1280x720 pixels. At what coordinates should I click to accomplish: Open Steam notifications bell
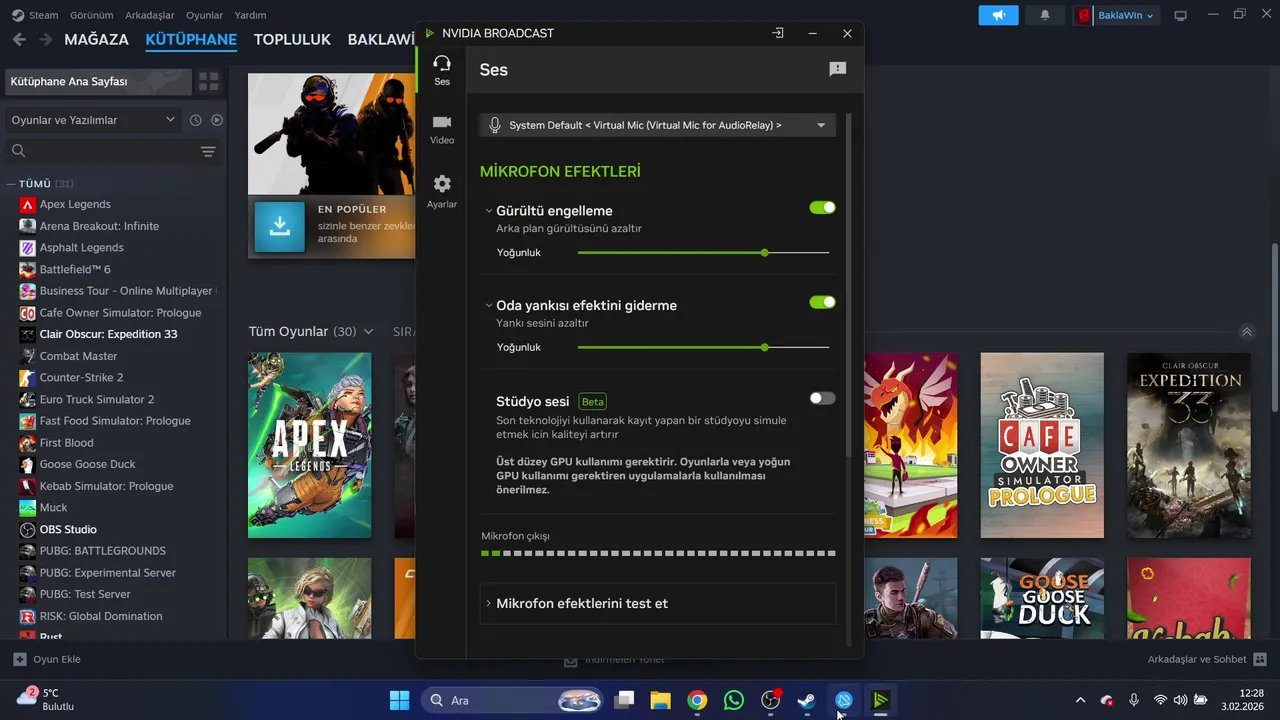[1045, 15]
